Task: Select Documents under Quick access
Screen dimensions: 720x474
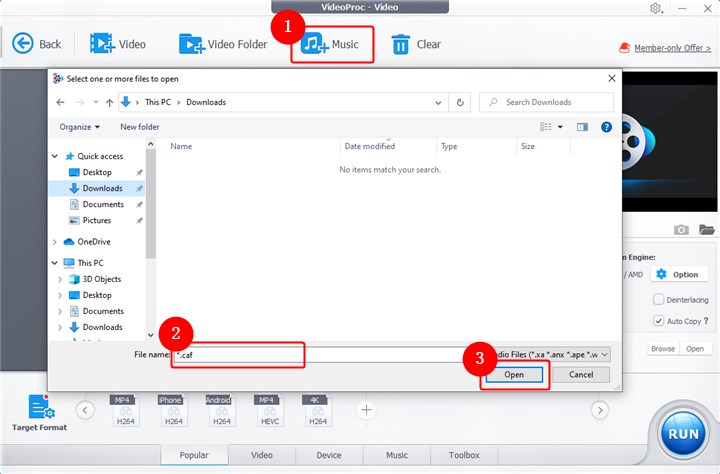Action: click(103, 204)
